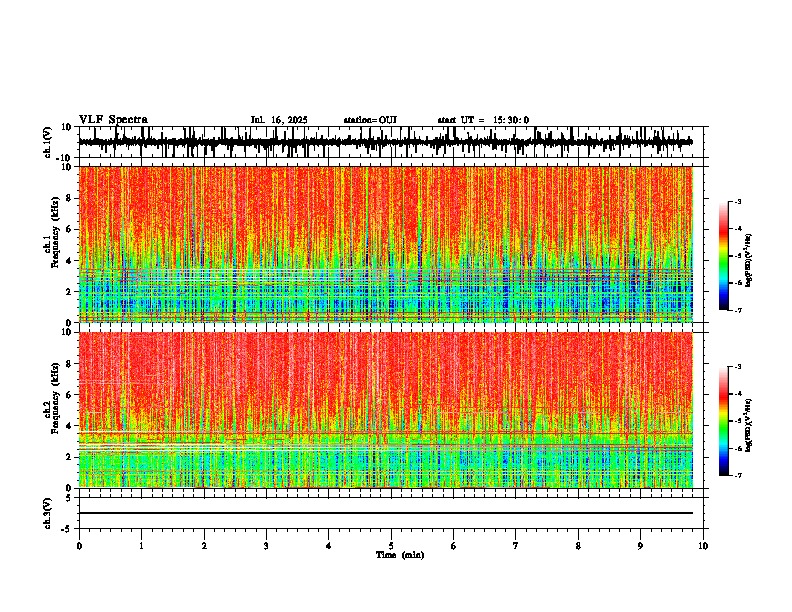This screenshot has height=612, width=792.
Task: Click the ch.3(V) axis label
Action: coord(48,513)
